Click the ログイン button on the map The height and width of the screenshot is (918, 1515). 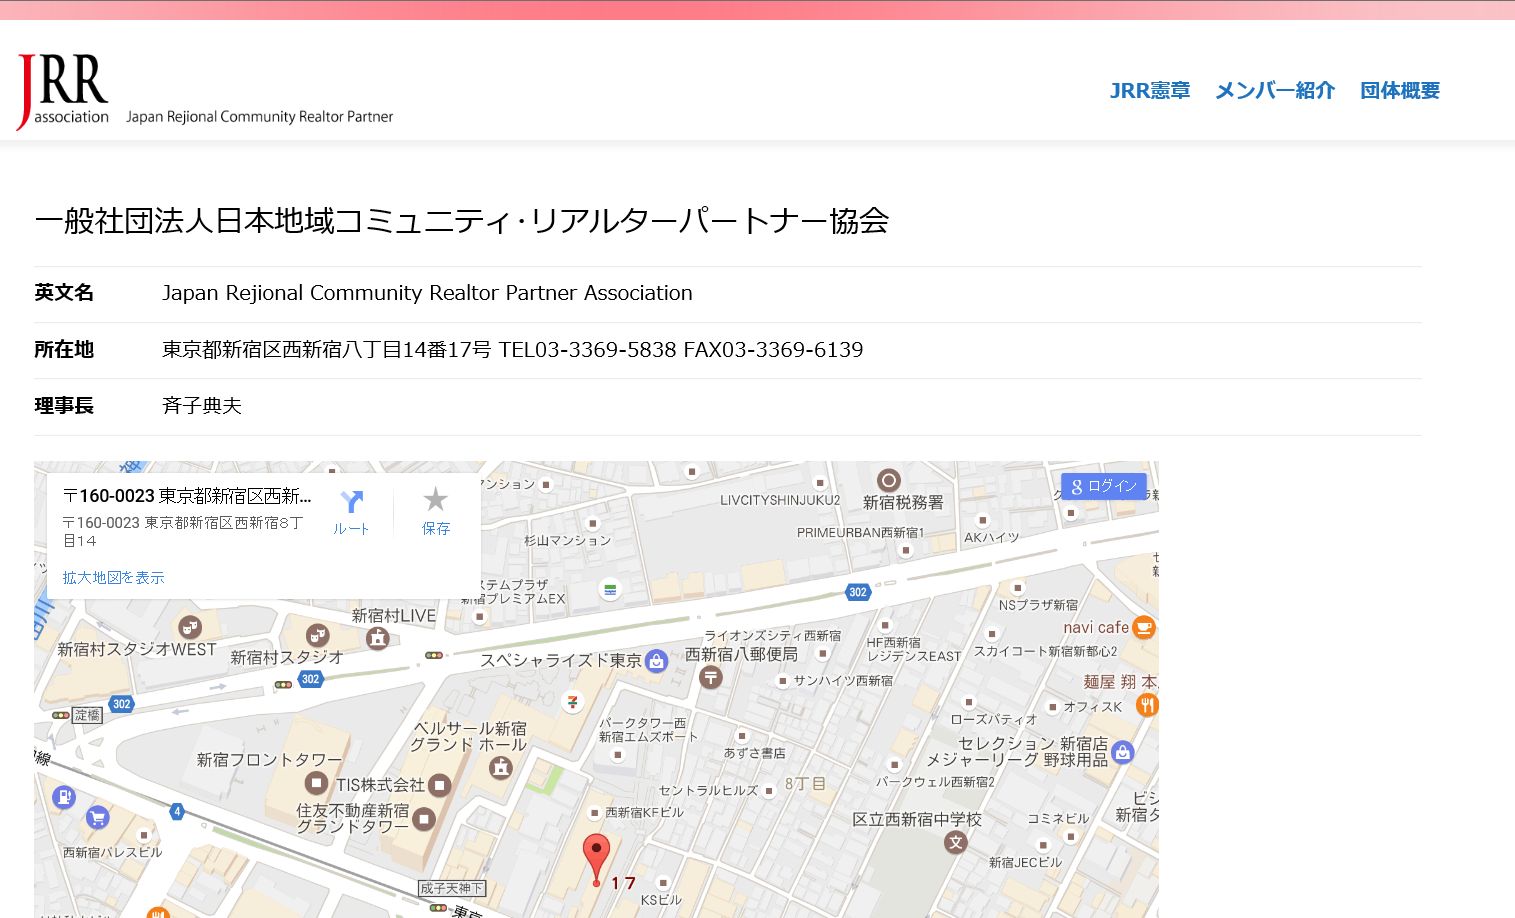click(x=1104, y=487)
